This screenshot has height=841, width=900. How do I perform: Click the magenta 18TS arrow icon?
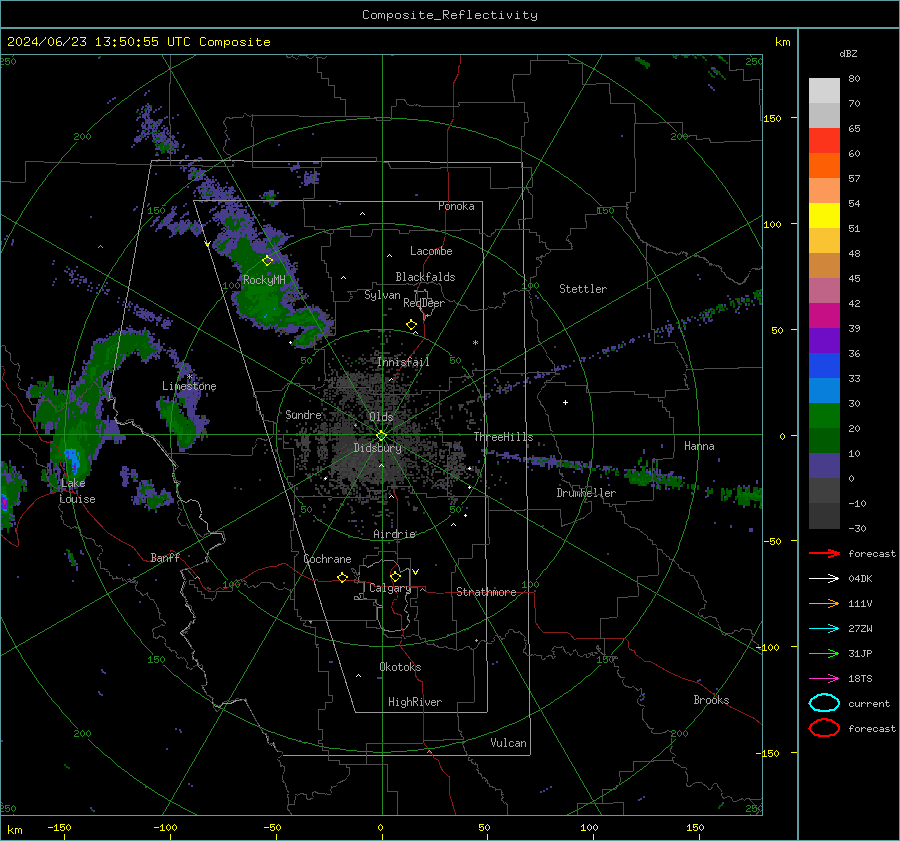[824, 679]
